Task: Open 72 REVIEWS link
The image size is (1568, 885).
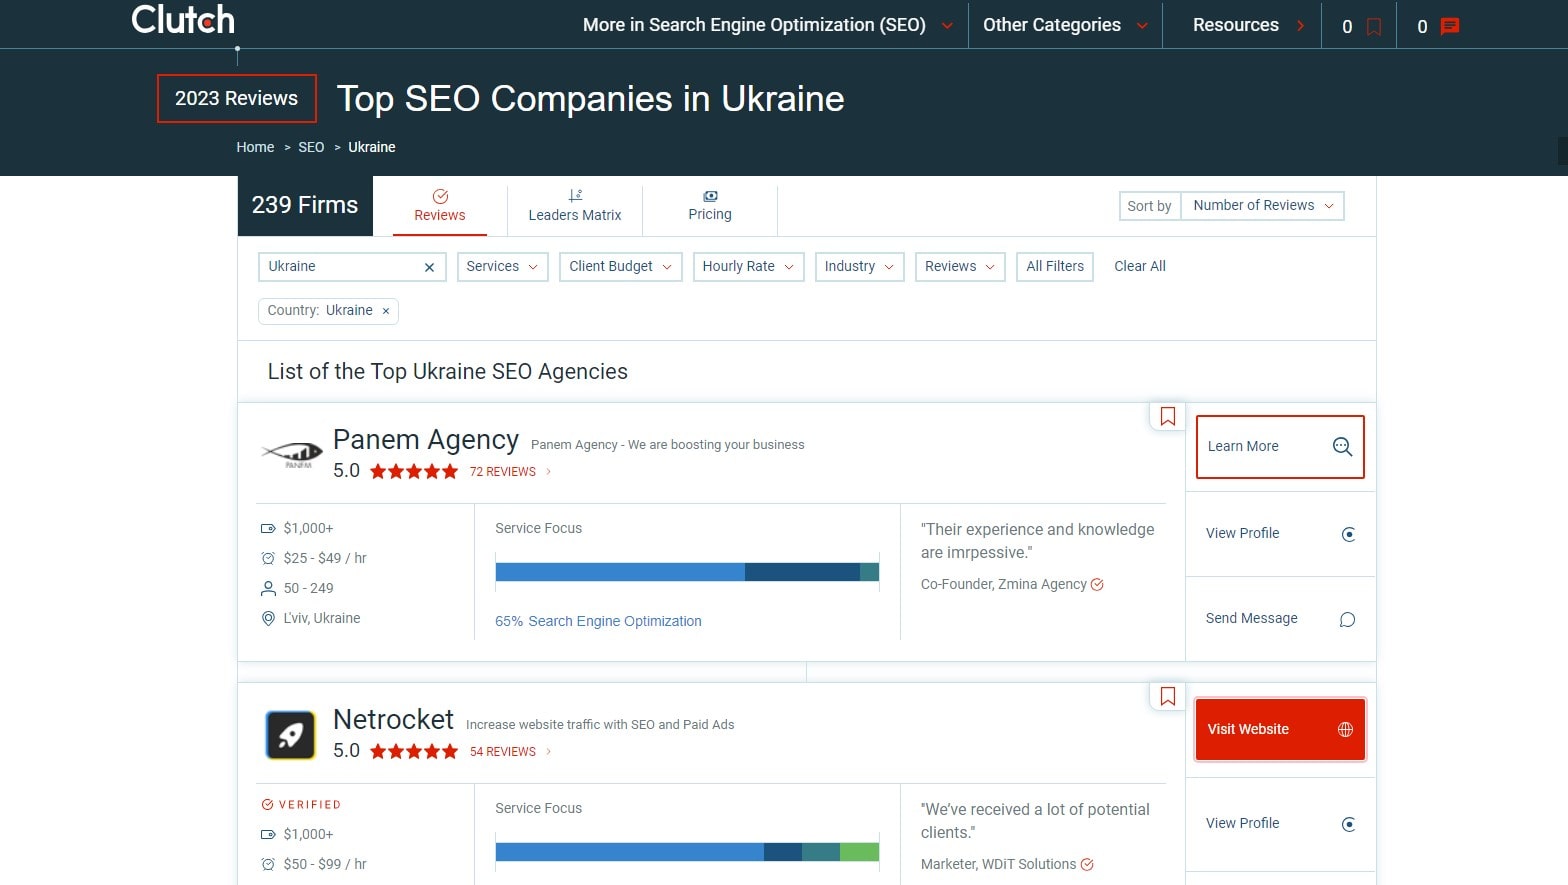Action: pos(503,472)
